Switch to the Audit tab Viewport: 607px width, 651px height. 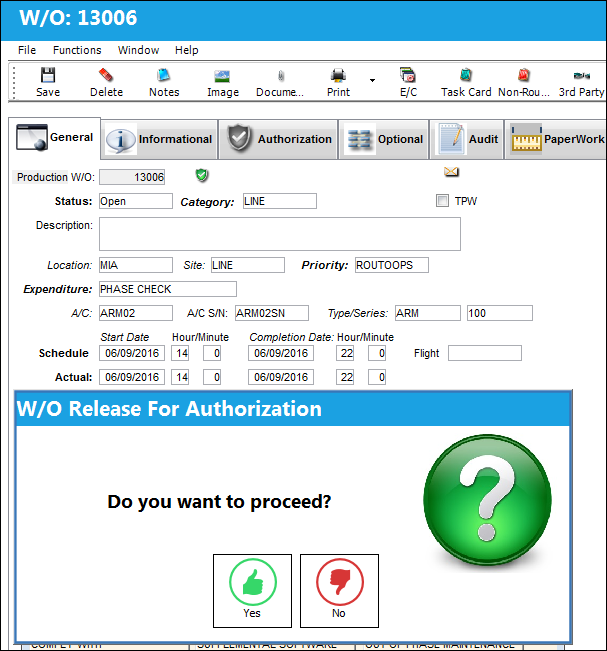click(x=467, y=139)
